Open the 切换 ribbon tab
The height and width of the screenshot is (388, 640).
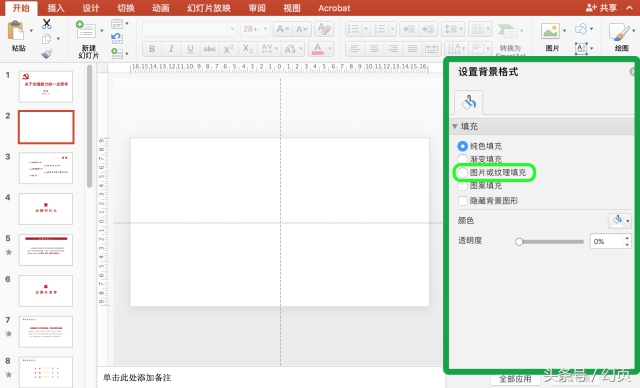126,8
